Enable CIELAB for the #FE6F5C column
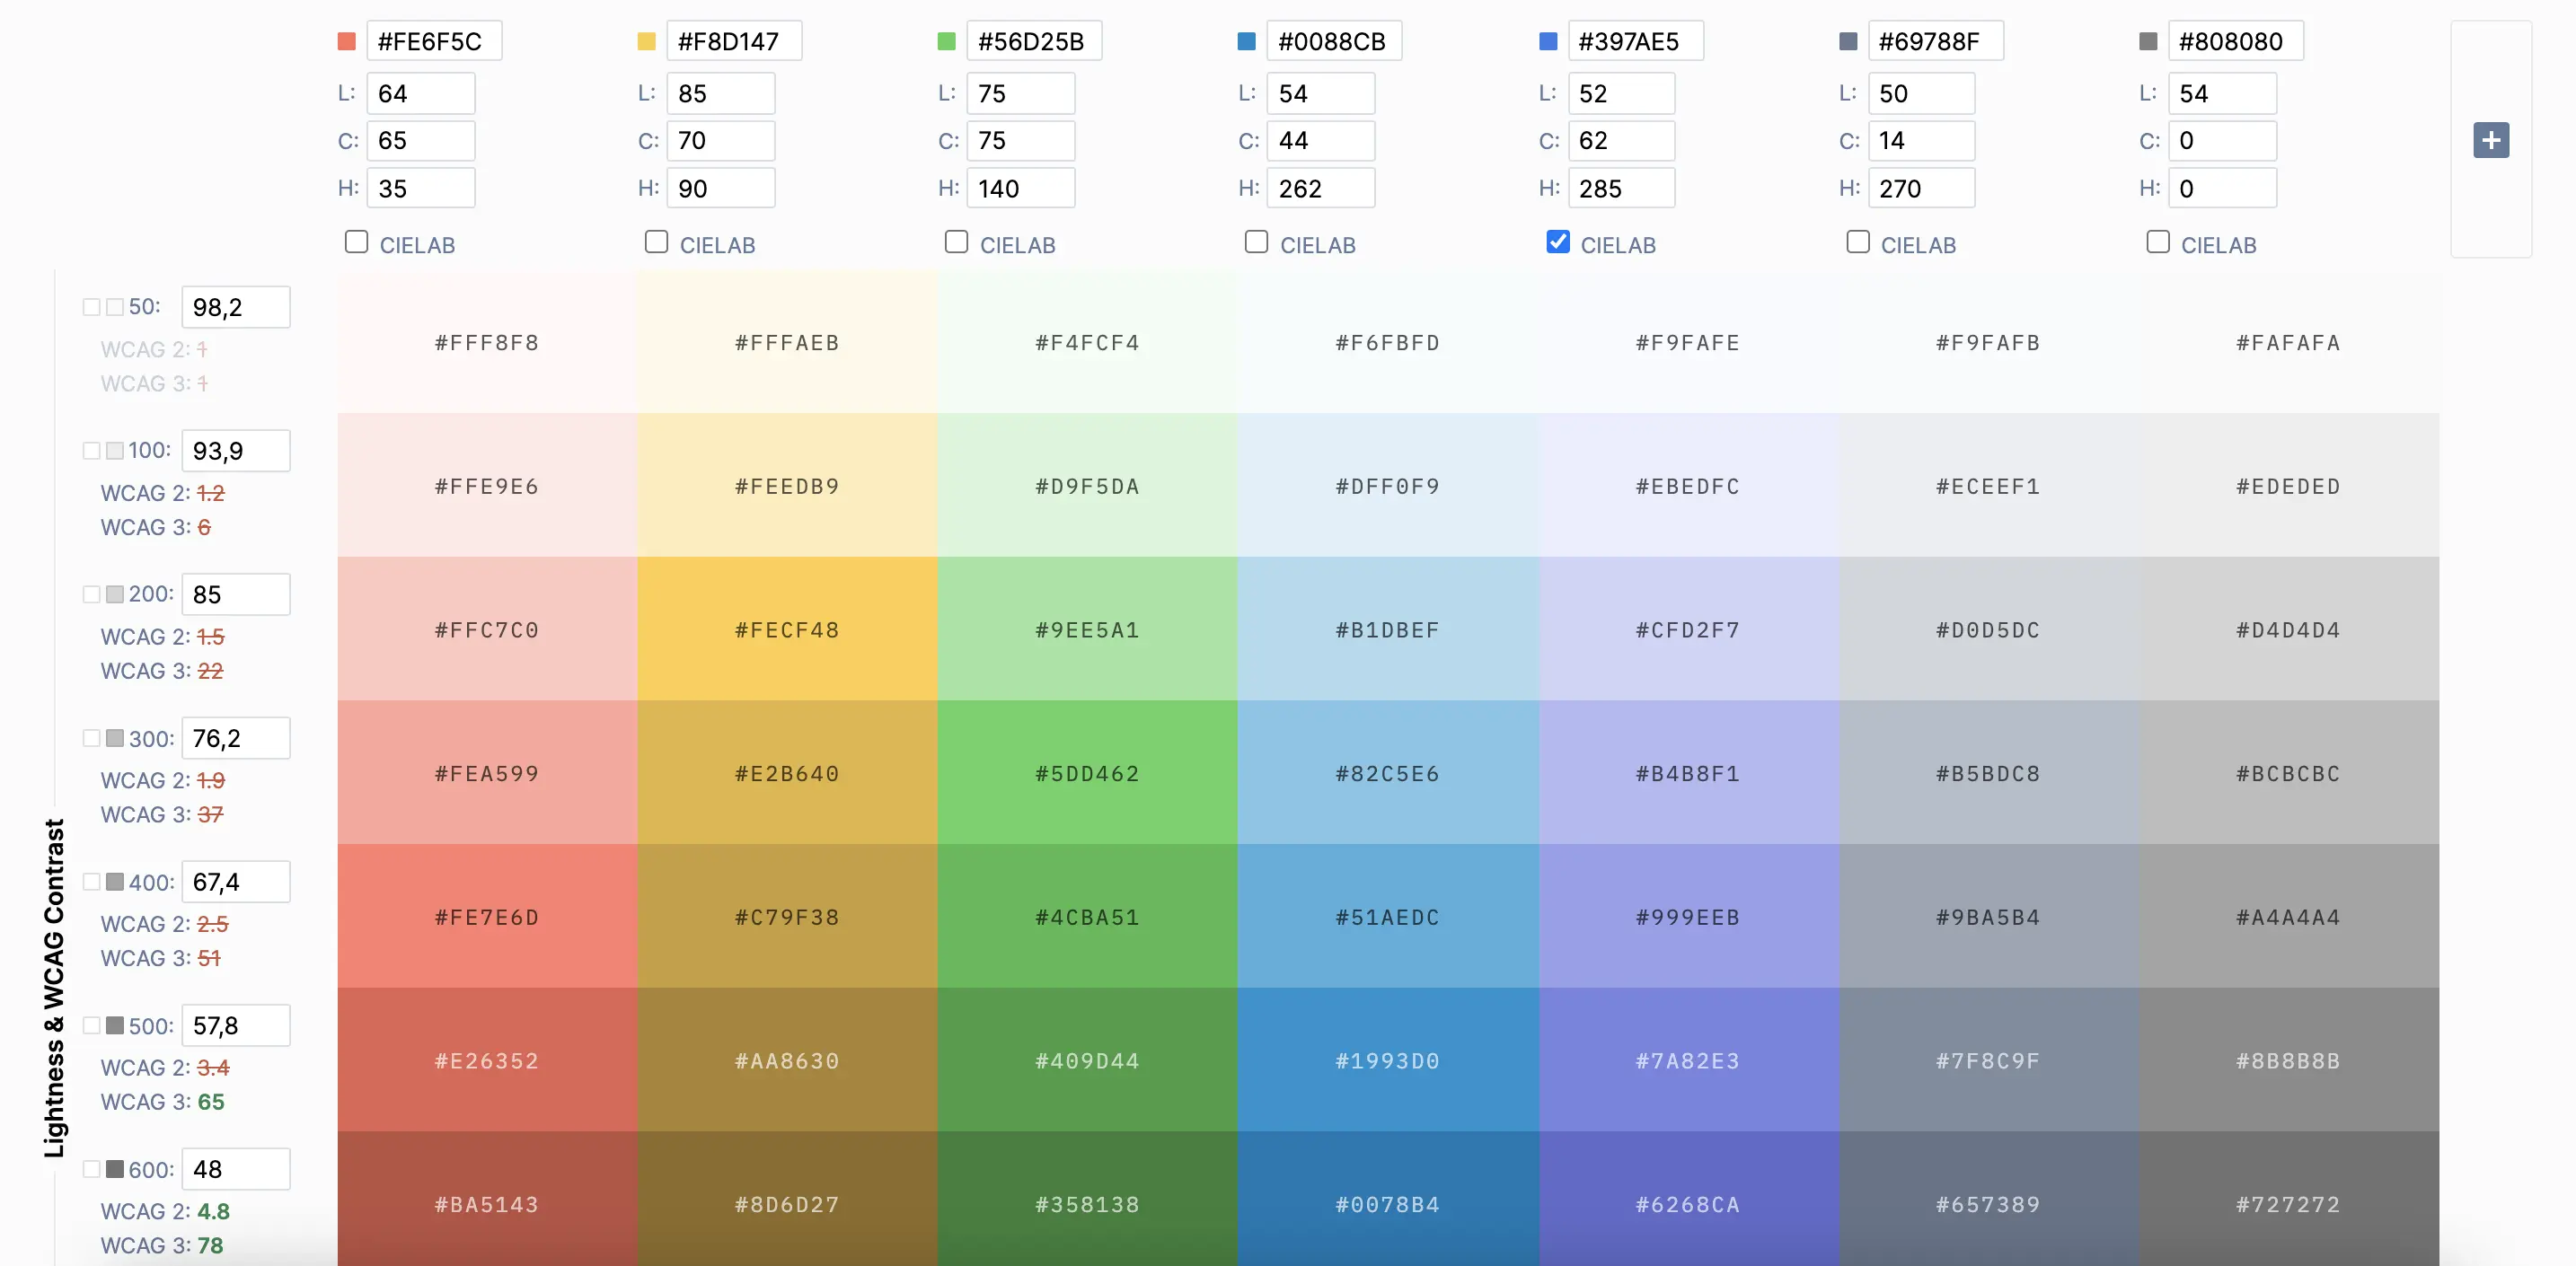Screen dimensions: 2576x1266 click(356, 242)
